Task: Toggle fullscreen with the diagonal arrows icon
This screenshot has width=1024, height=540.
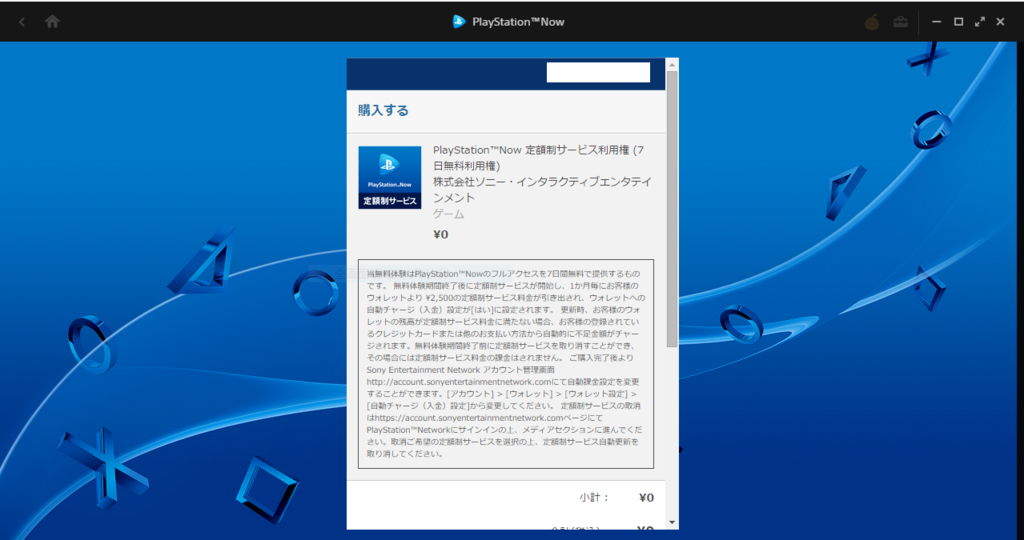Action: (x=980, y=22)
